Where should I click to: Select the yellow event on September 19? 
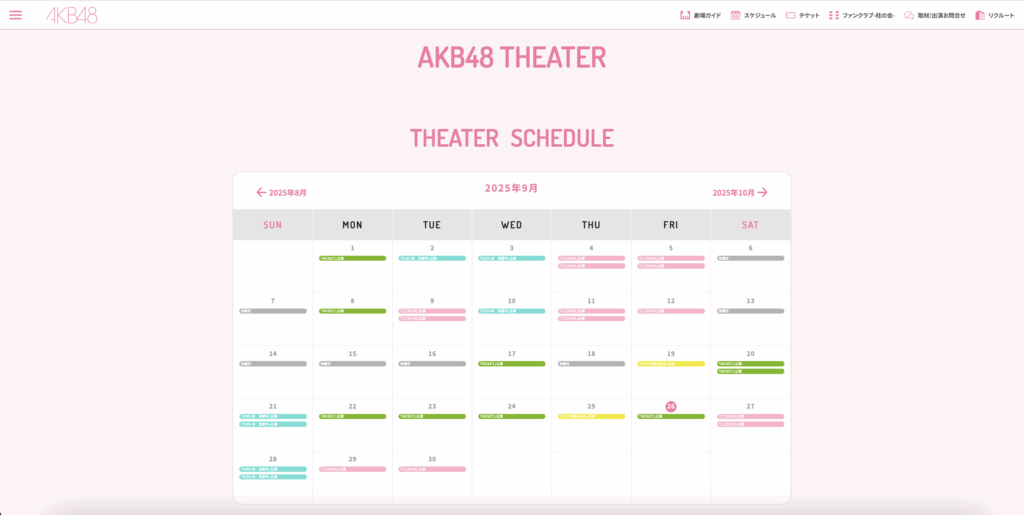coord(671,364)
